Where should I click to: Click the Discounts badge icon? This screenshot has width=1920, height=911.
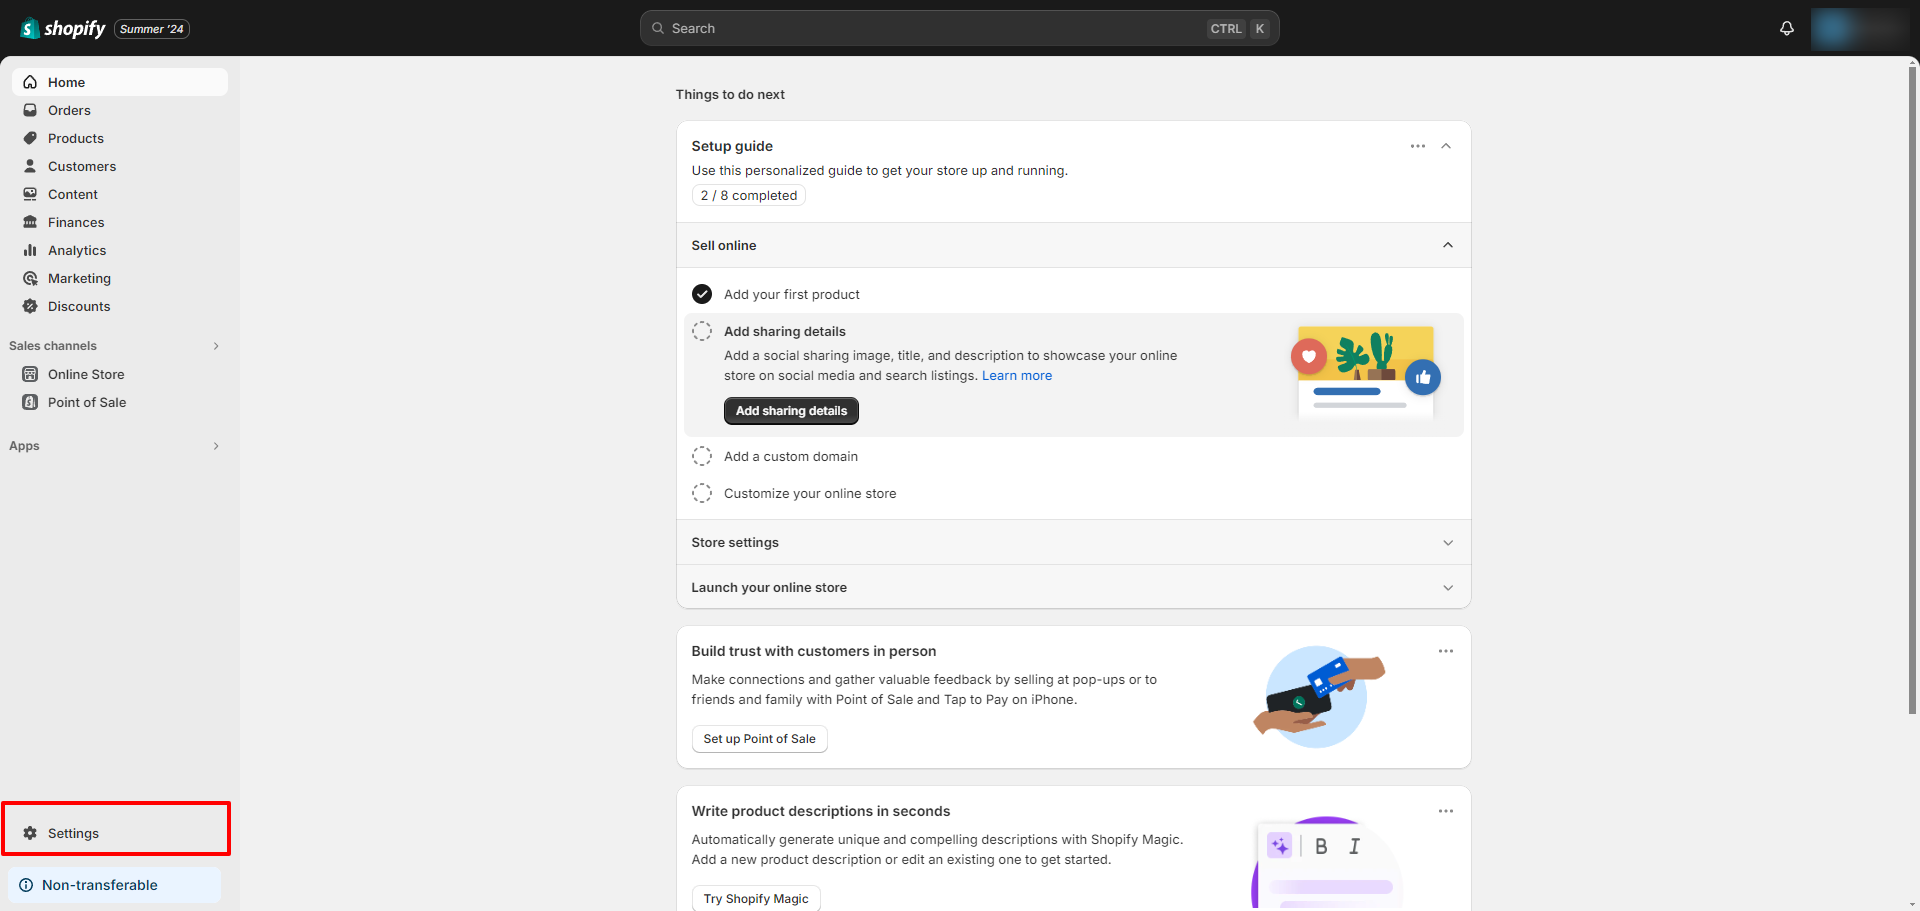coord(30,306)
